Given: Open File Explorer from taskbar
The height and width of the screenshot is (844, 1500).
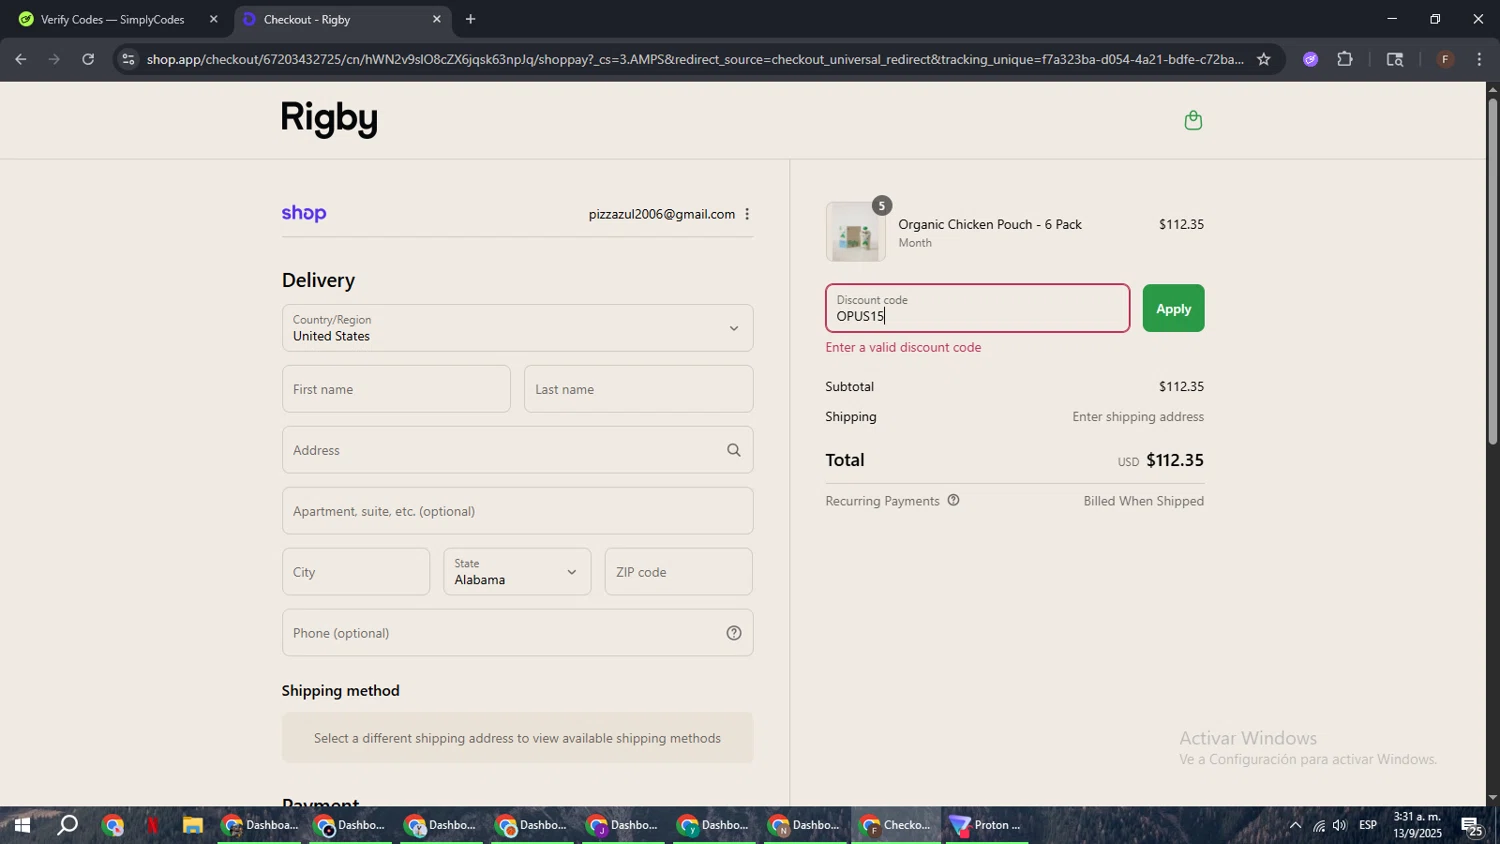Looking at the screenshot, I should (x=192, y=826).
